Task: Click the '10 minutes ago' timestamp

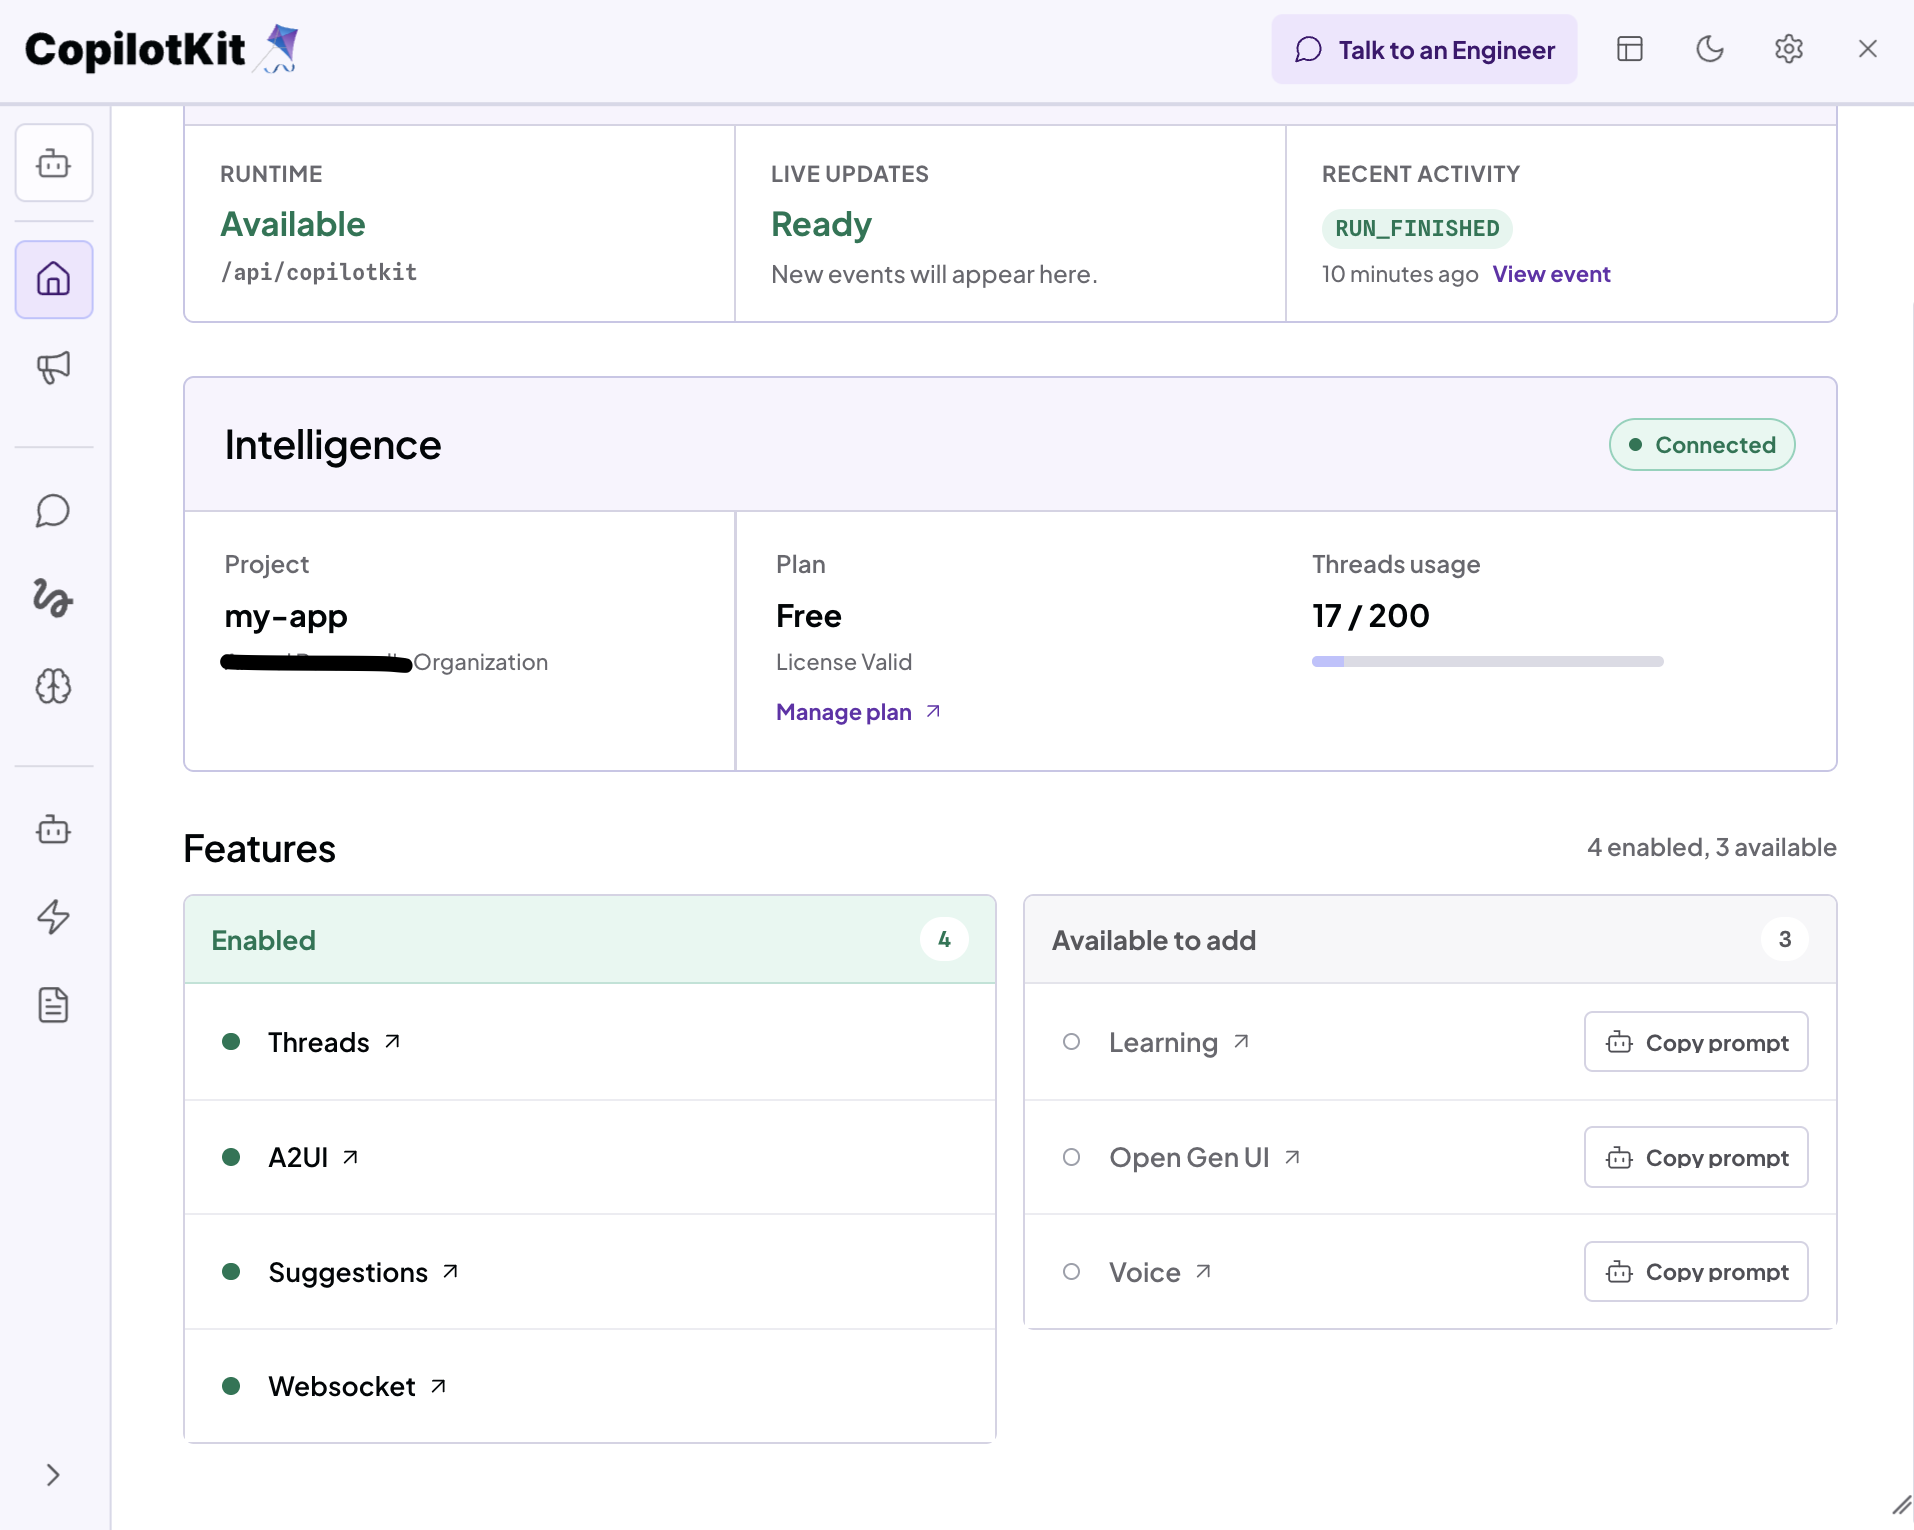Action: point(1400,274)
